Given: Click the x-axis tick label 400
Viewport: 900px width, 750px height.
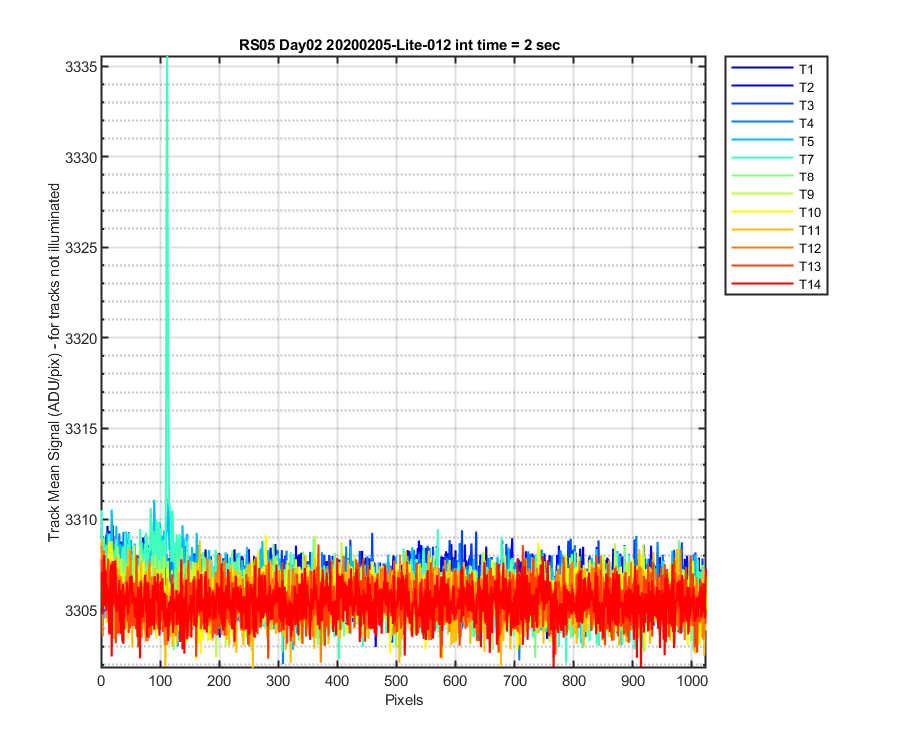Looking at the screenshot, I should (338, 681).
